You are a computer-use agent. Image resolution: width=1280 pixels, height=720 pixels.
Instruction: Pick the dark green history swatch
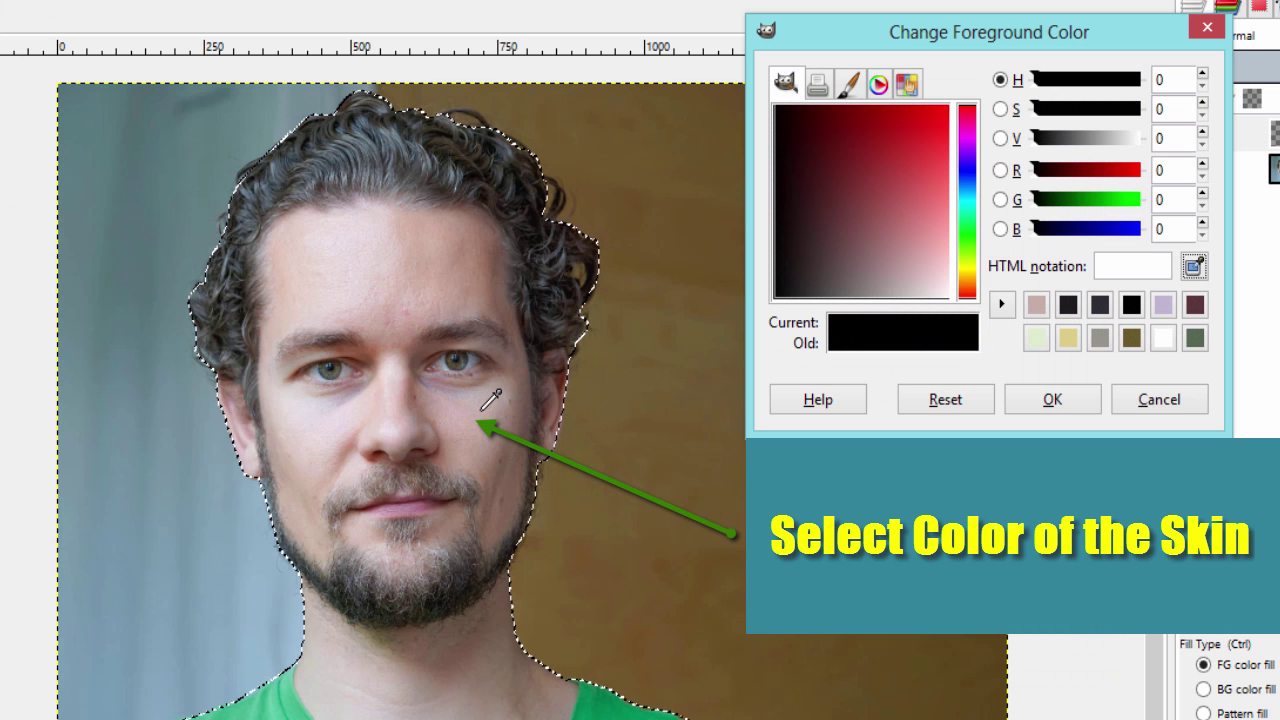pos(1194,338)
